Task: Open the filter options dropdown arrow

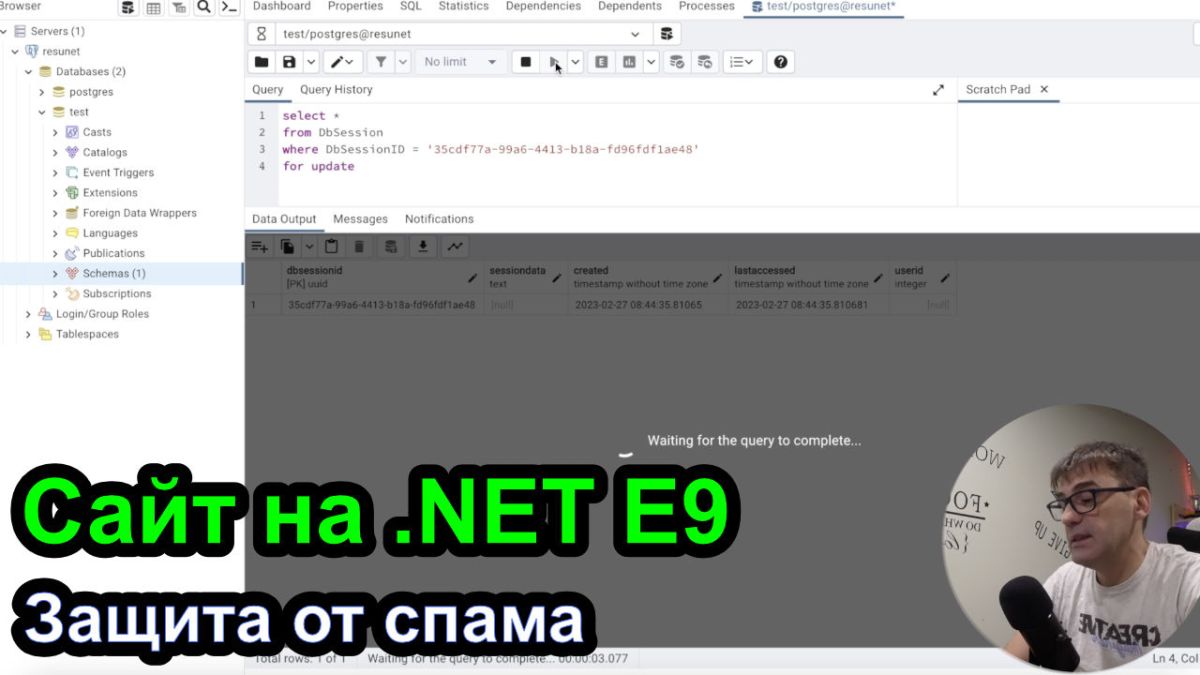Action: 403,62
